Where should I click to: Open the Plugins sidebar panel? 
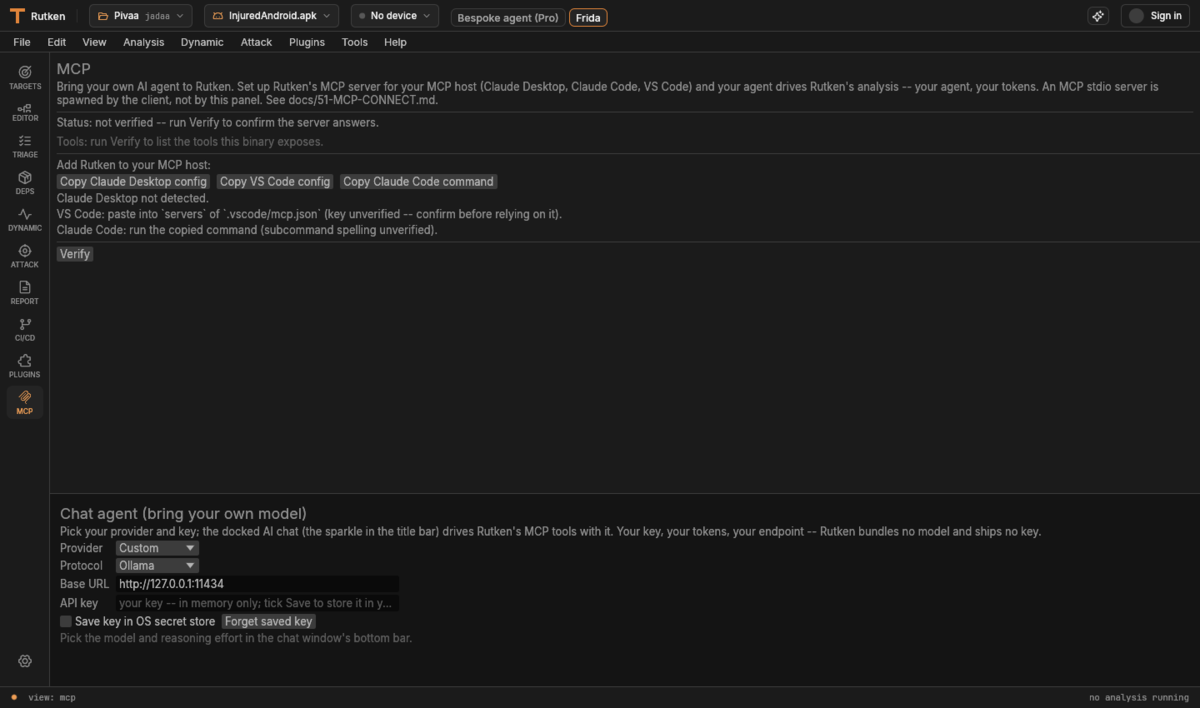coord(25,366)
